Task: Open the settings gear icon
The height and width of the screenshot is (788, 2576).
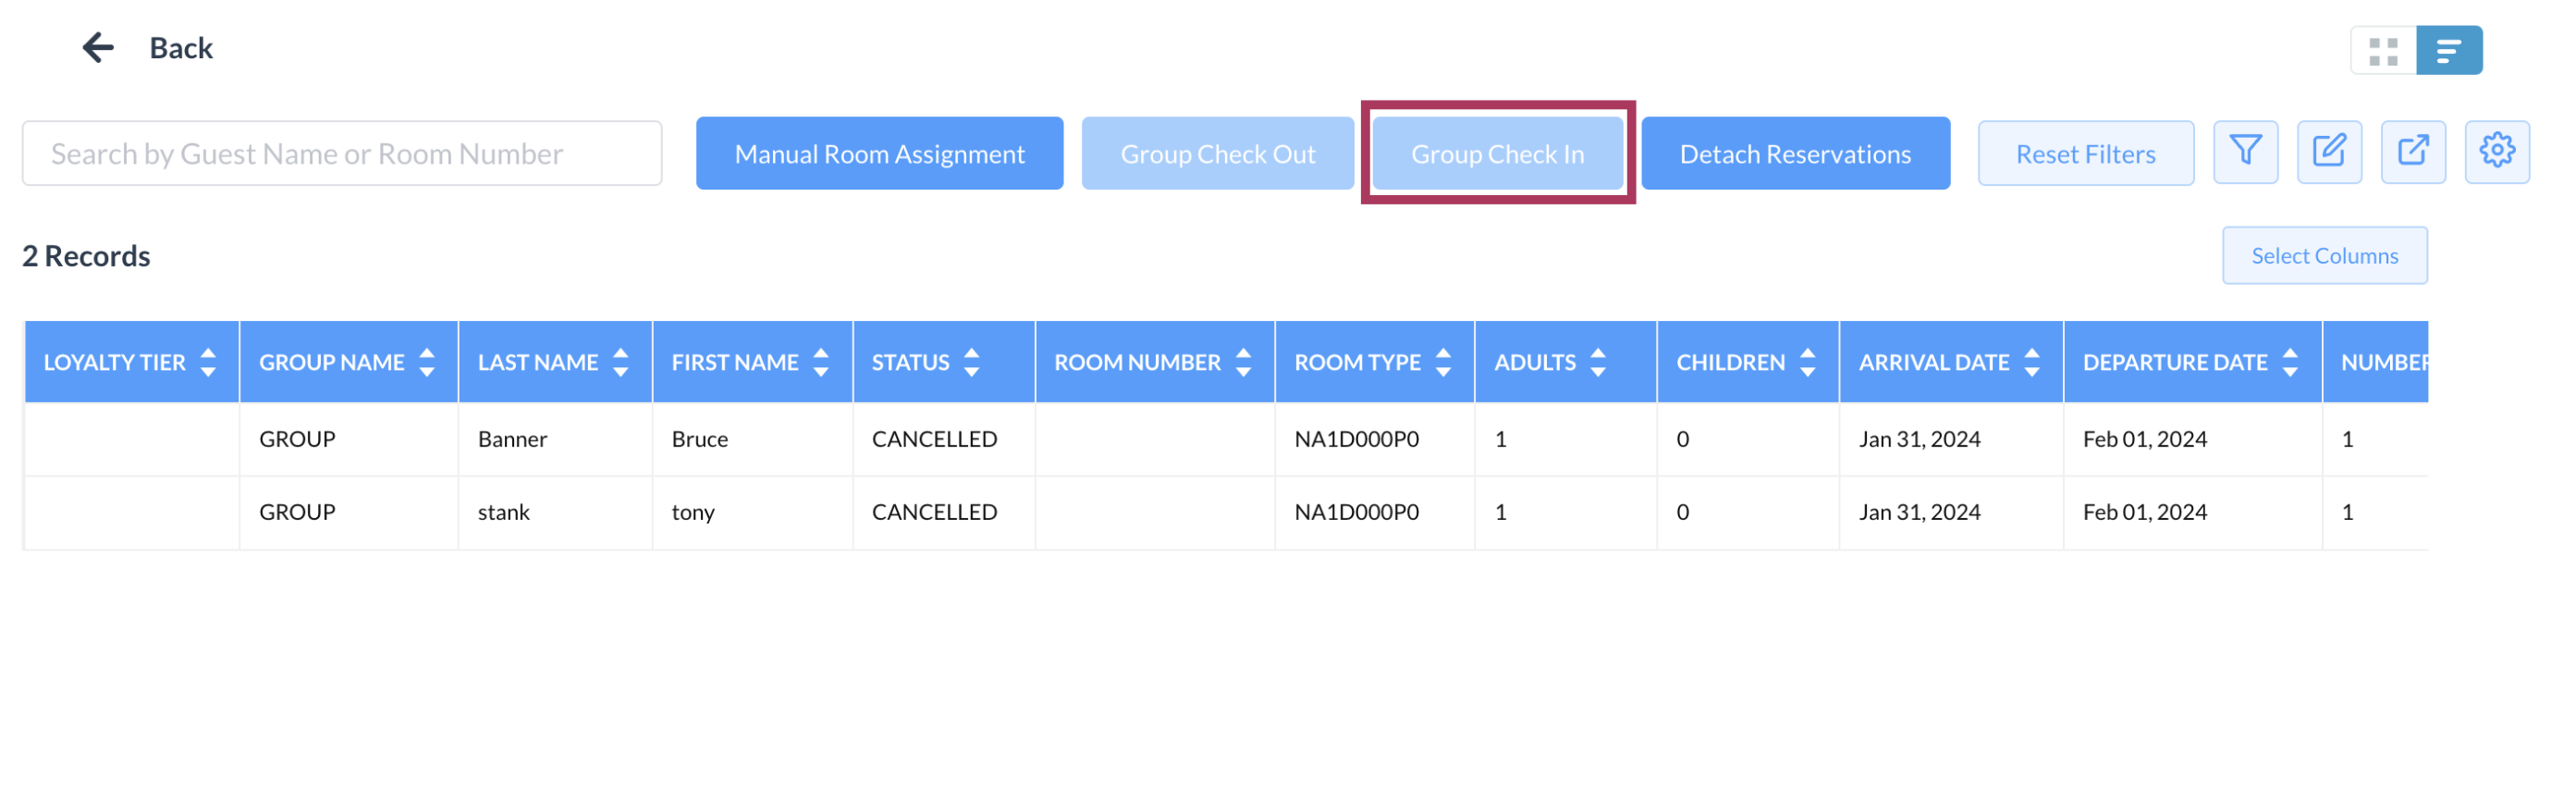Action: click(2496, 153)
